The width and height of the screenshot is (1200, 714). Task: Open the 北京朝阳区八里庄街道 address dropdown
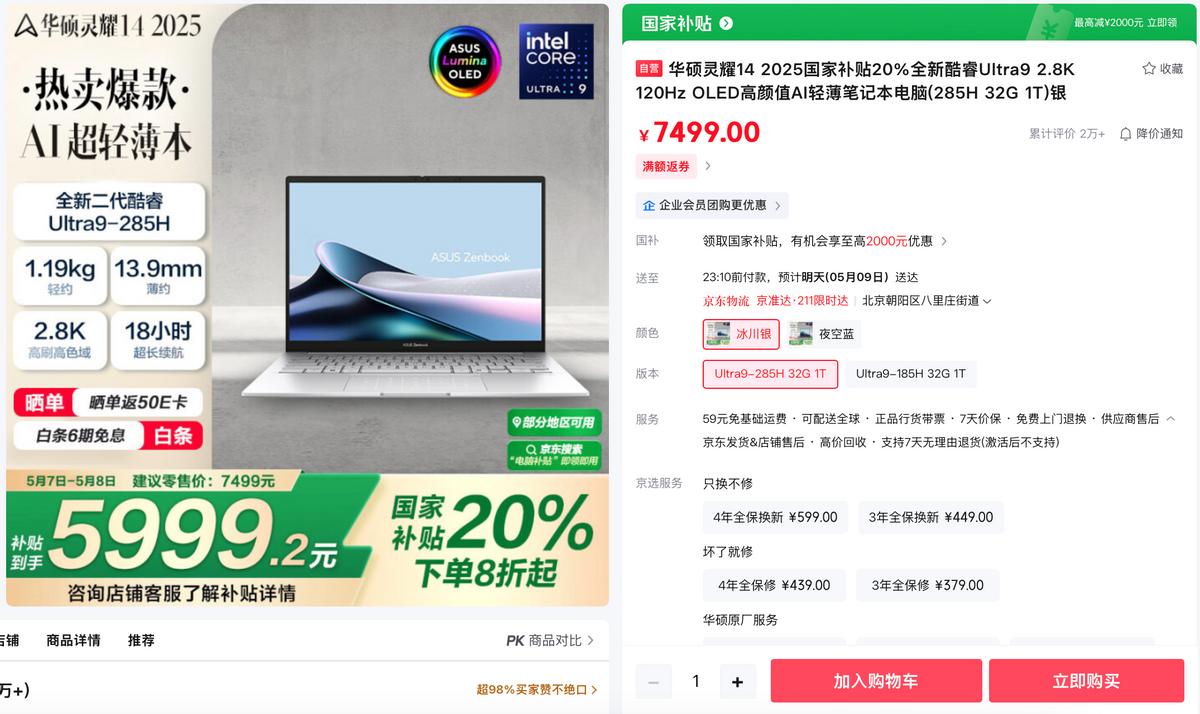click(x=927, y=301)
